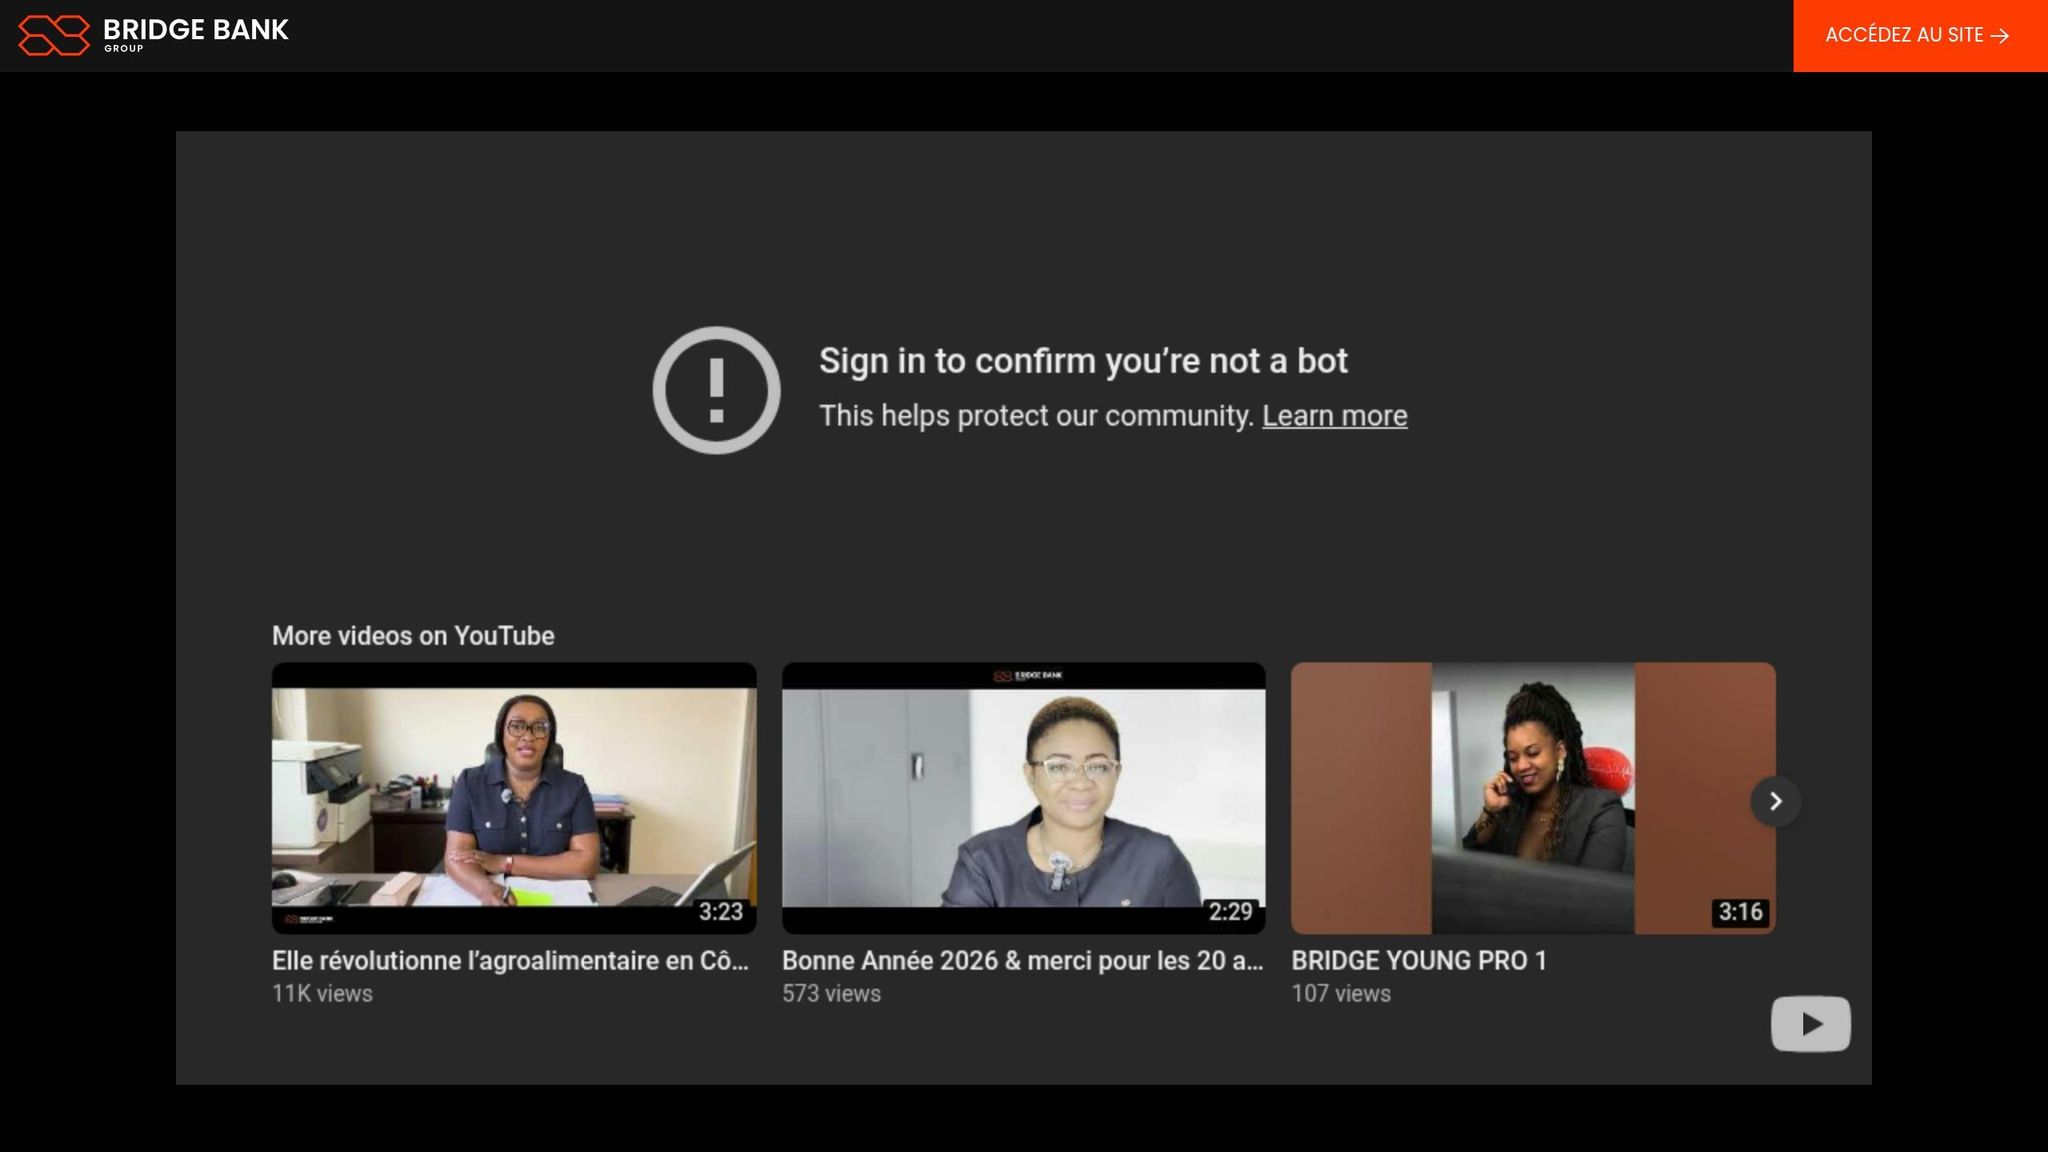Click the exclamation warning icon
This screenshot has height=1152, width=2048.
point(716,390)
